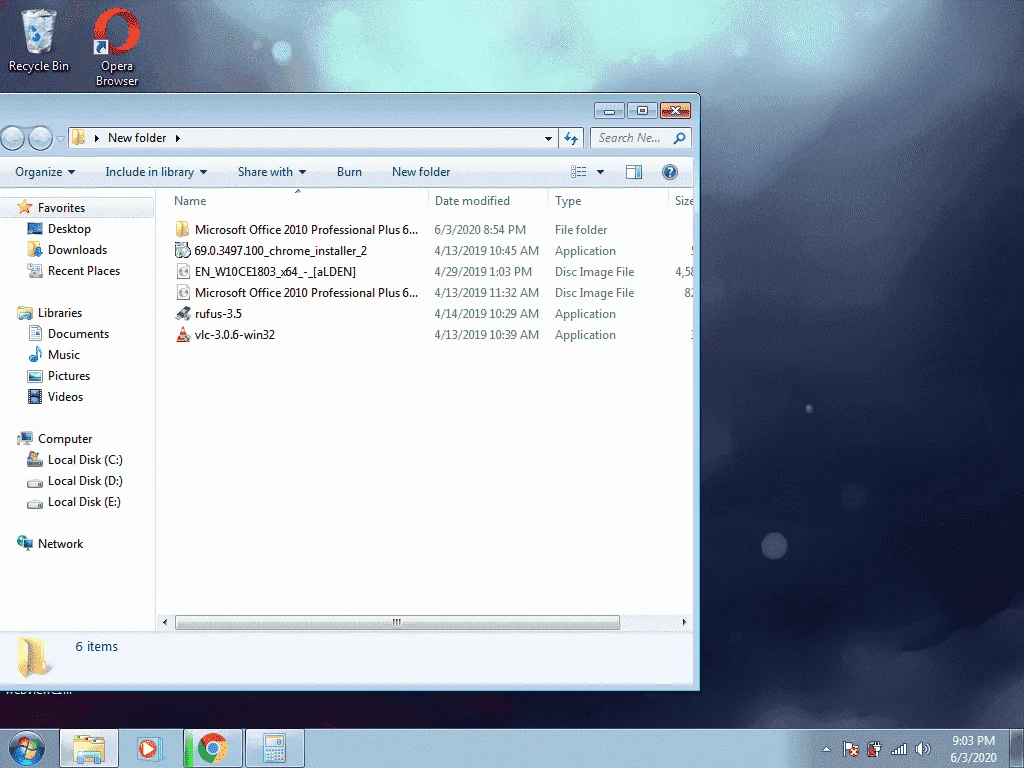Open Desktop under Favorites
This screenshot has height=768, width=1024.
coord(69,229)
